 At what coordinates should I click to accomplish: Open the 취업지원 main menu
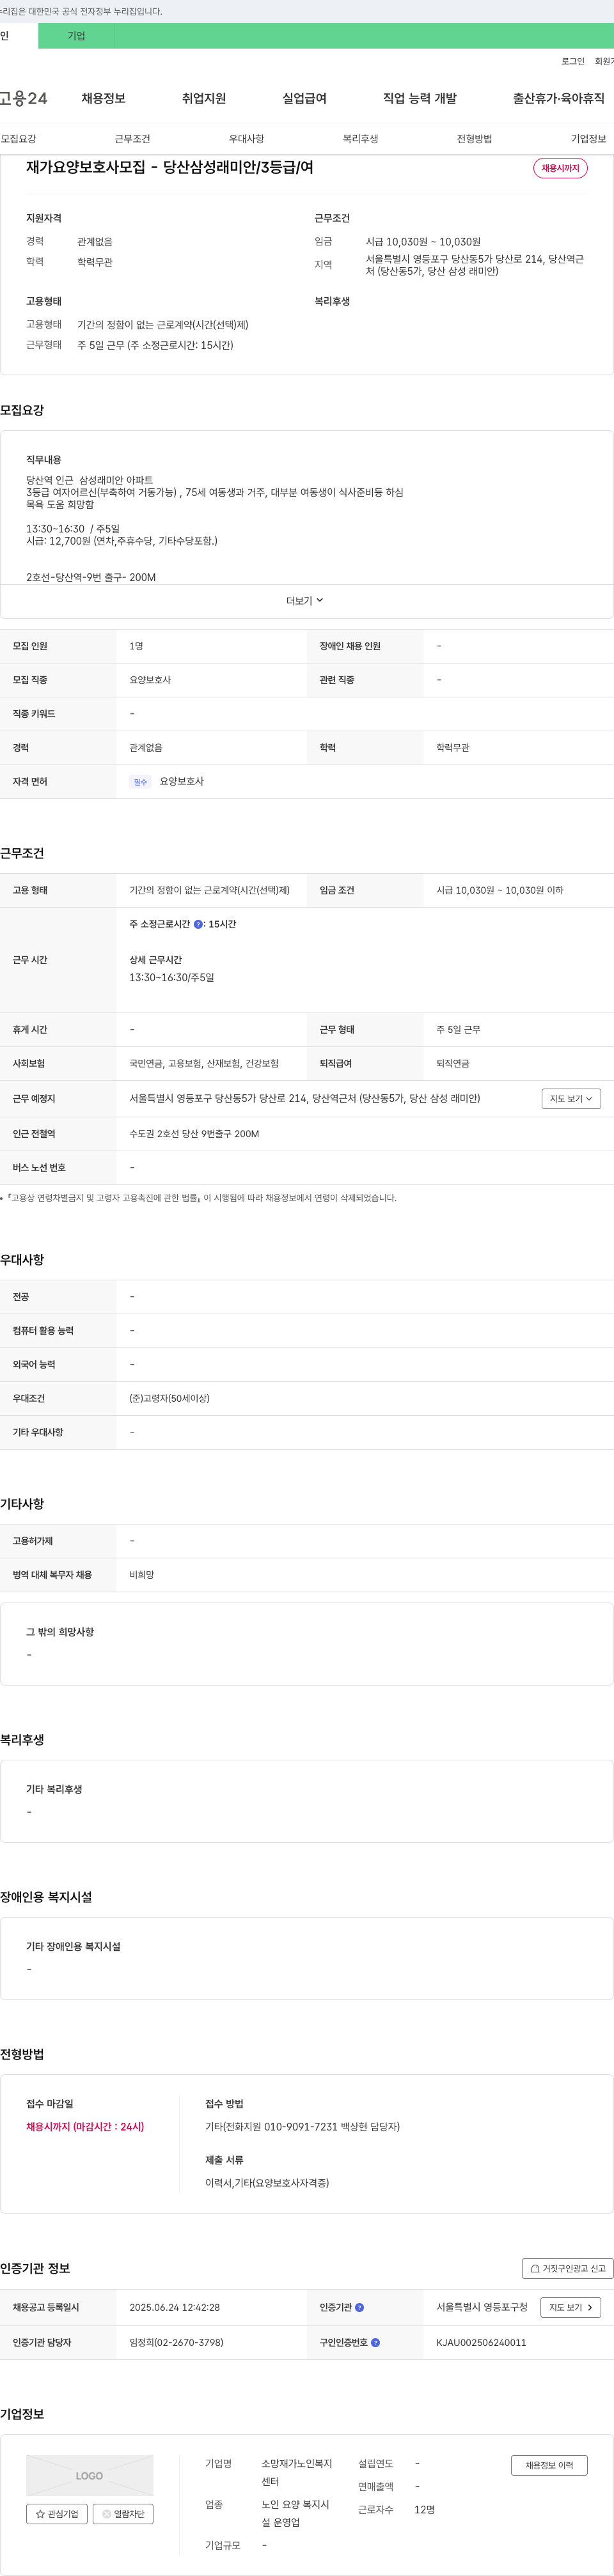(x=204, y=98)
